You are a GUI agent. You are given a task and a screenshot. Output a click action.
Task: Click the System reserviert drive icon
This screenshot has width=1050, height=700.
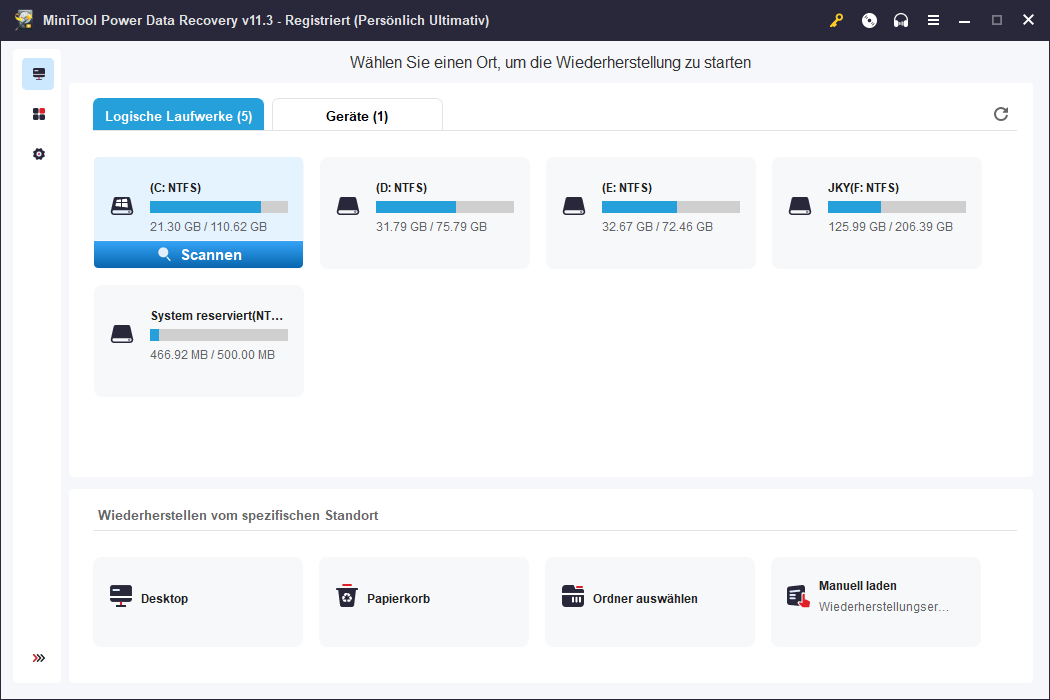tap(122, 334)
